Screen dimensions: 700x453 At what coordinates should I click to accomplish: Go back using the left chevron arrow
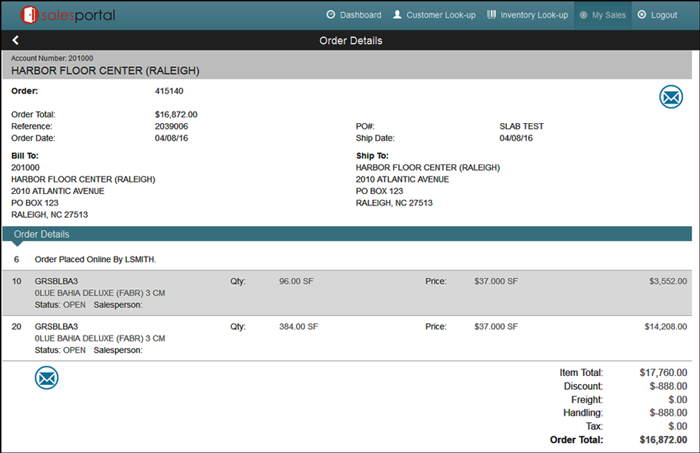tap(16, 41)
